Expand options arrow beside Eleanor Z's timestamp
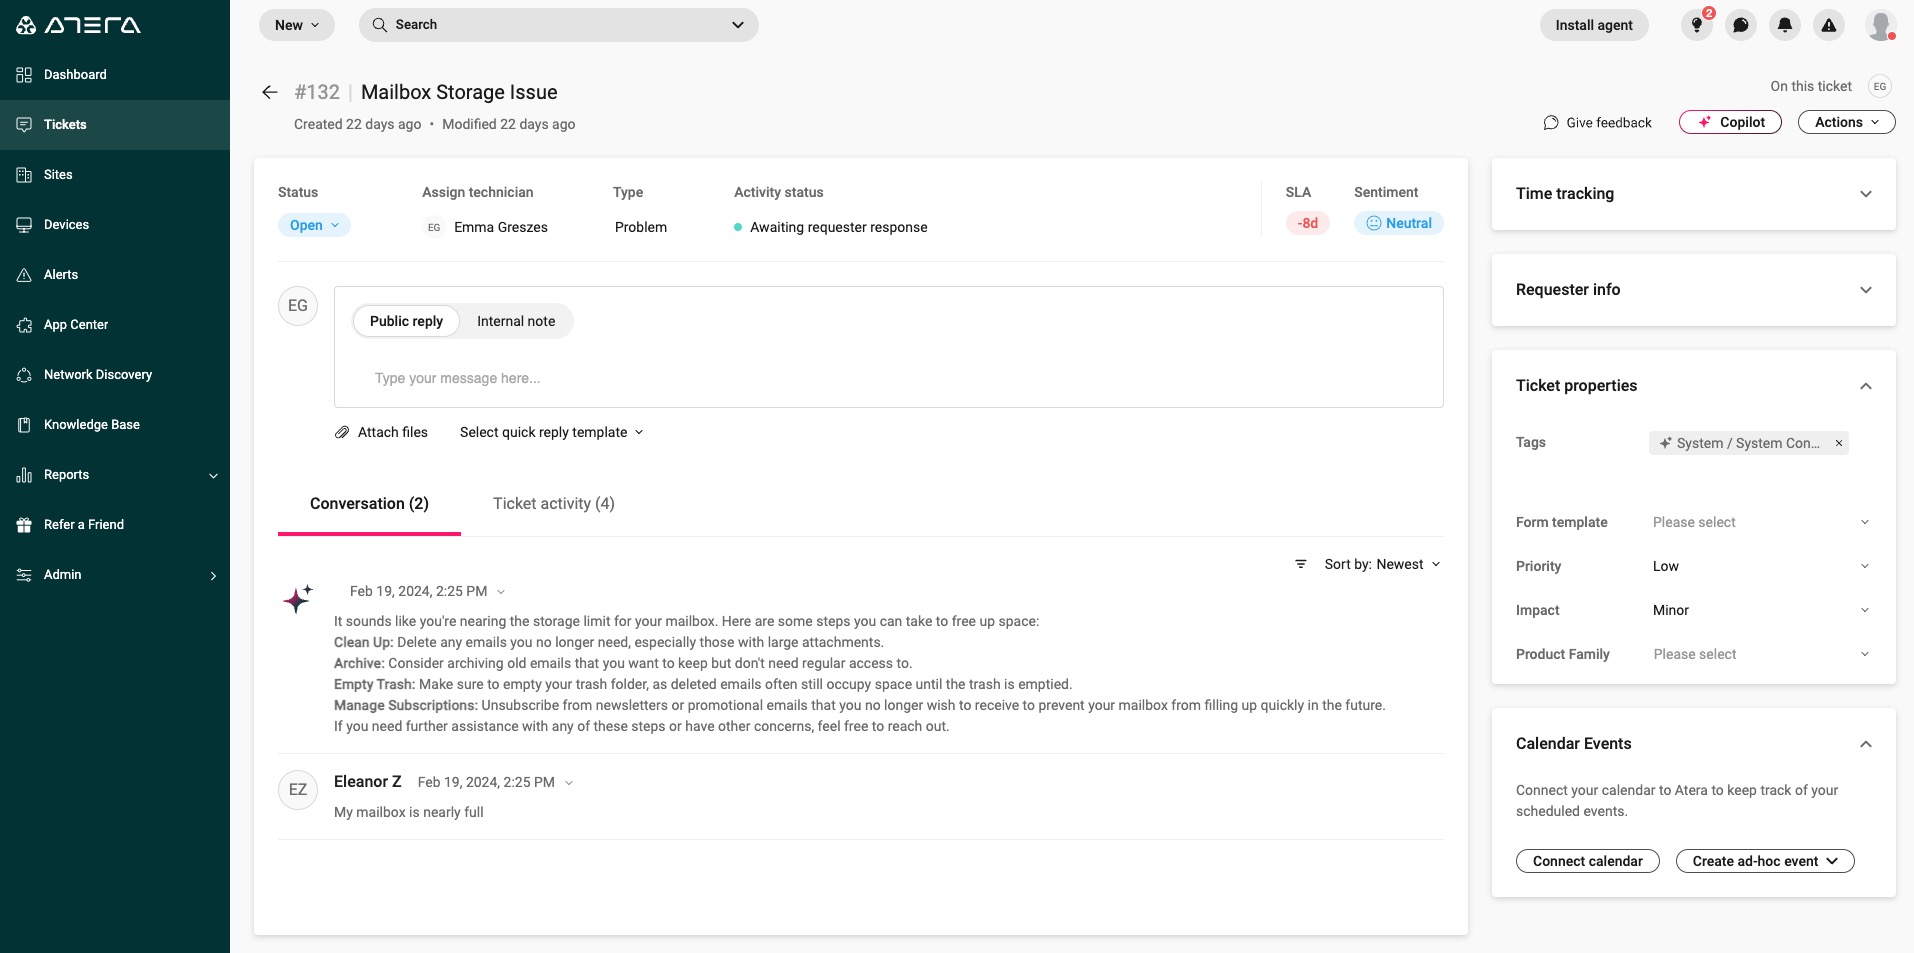Viewport: 1914px width, 953px height. coord(569,783)
